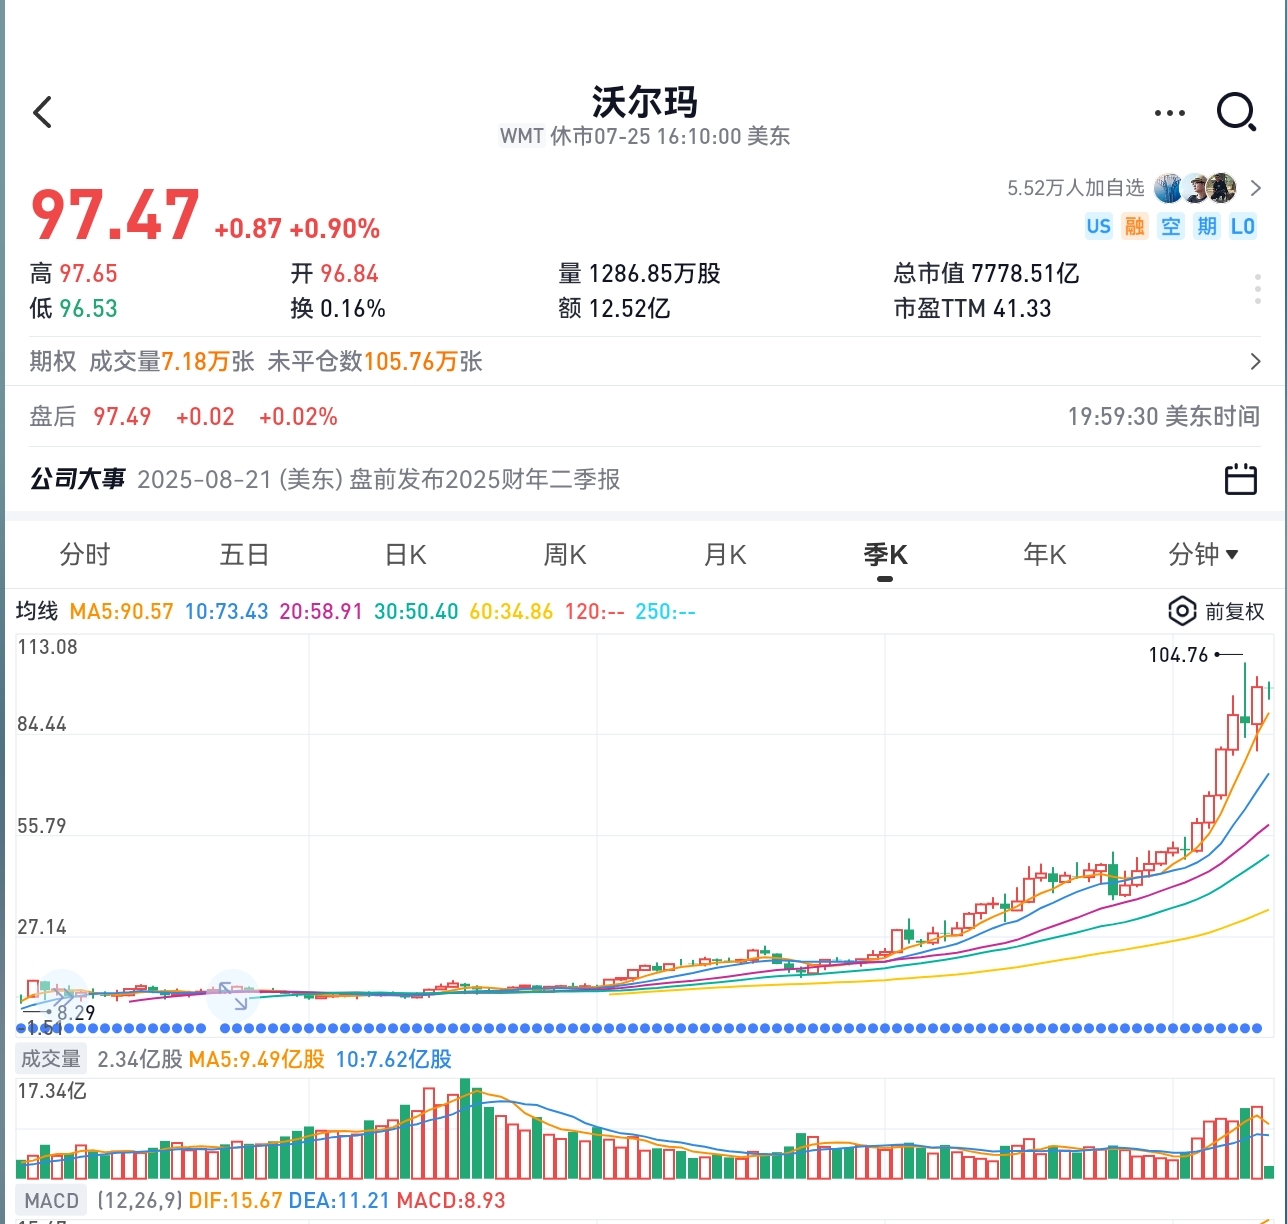Open the 分钟 minute interval dropdown
Image resolution: width=1287 pixels, height=1224 pixels.
1203,554
